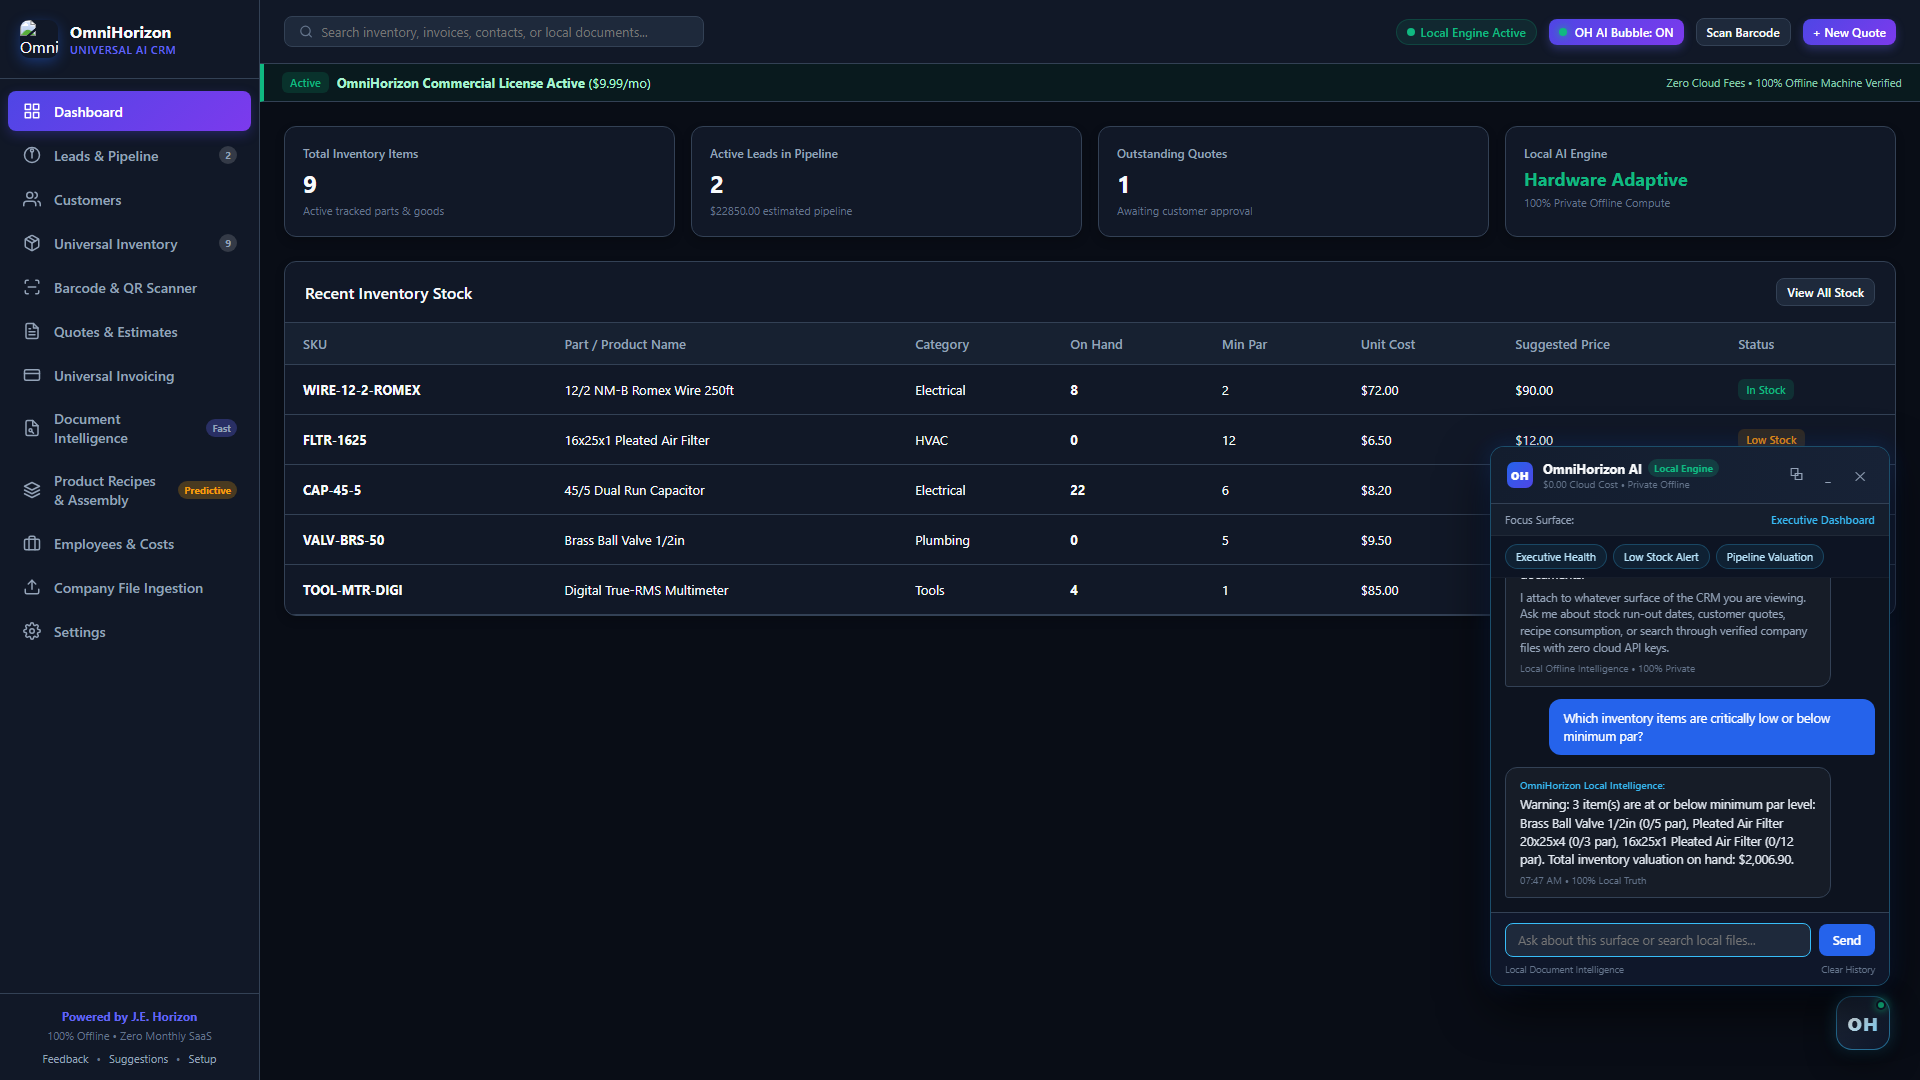Click the OH avatar in chat header

click(x=1520, y=476)
